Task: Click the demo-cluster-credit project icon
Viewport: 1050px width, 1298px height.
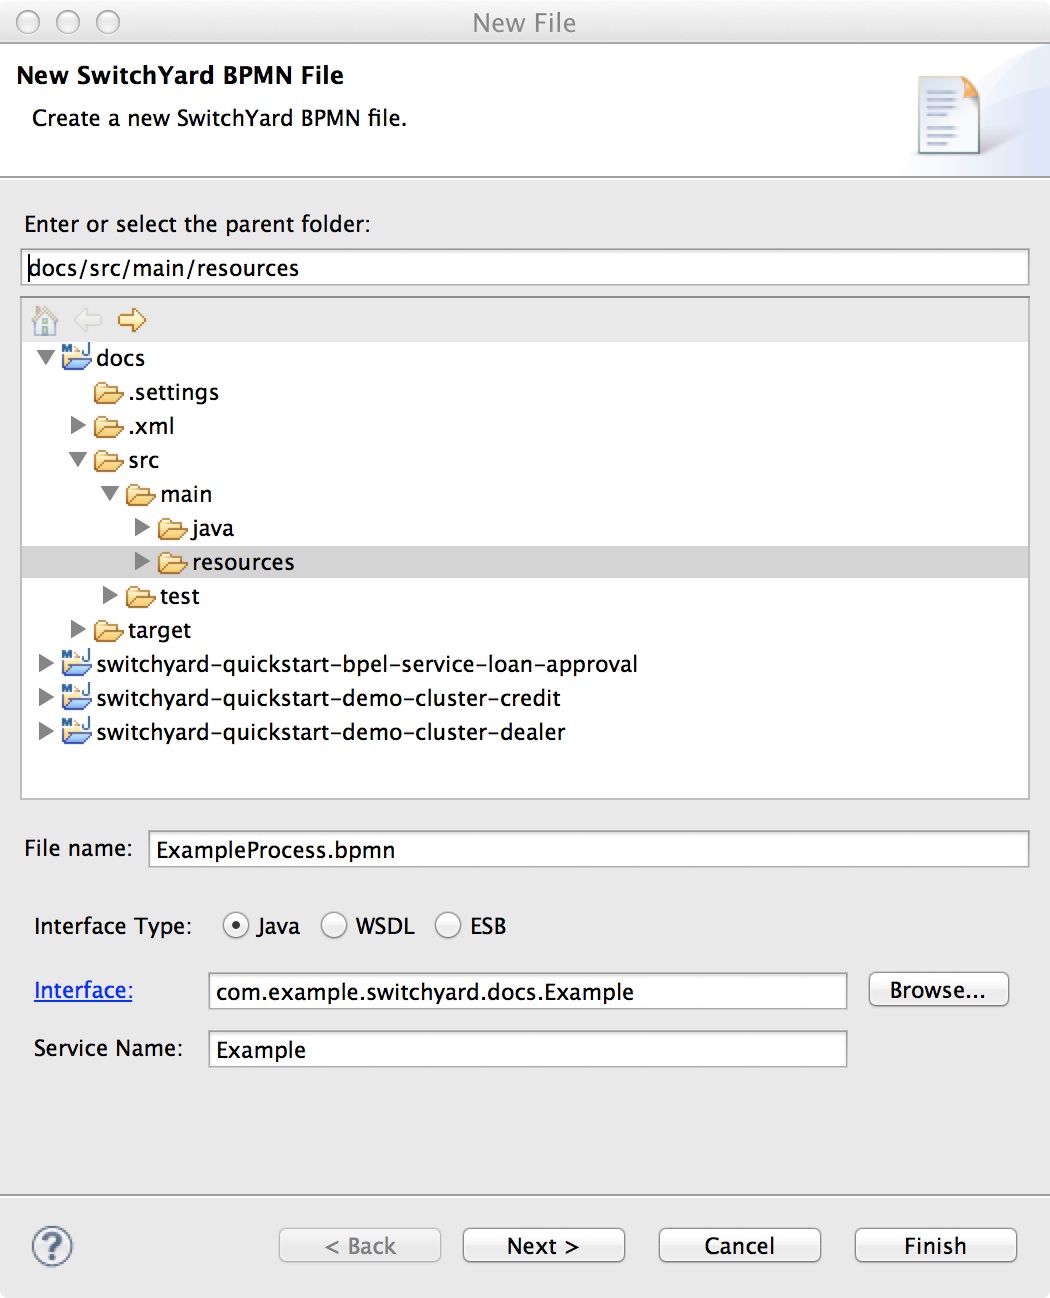Action: [x=76, y=697]
